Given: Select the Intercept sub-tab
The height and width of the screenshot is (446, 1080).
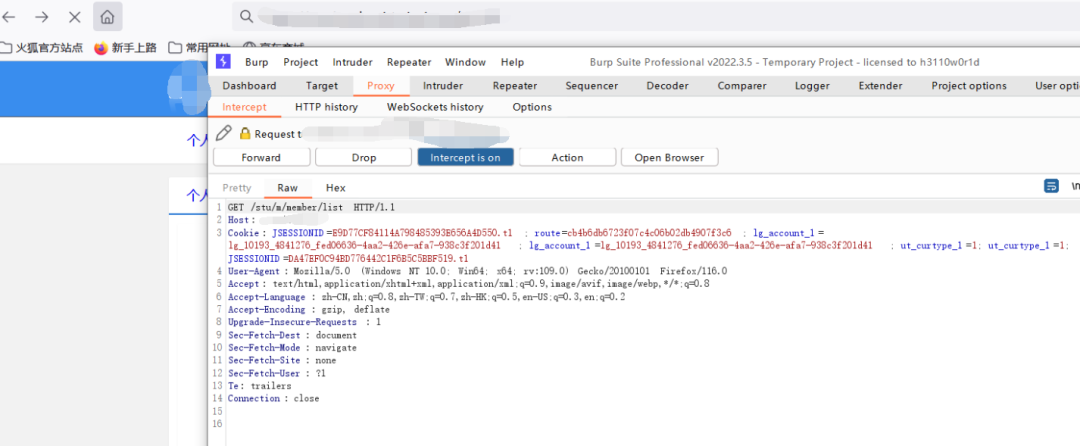Looking at the screenshot, I should [245, 107].
